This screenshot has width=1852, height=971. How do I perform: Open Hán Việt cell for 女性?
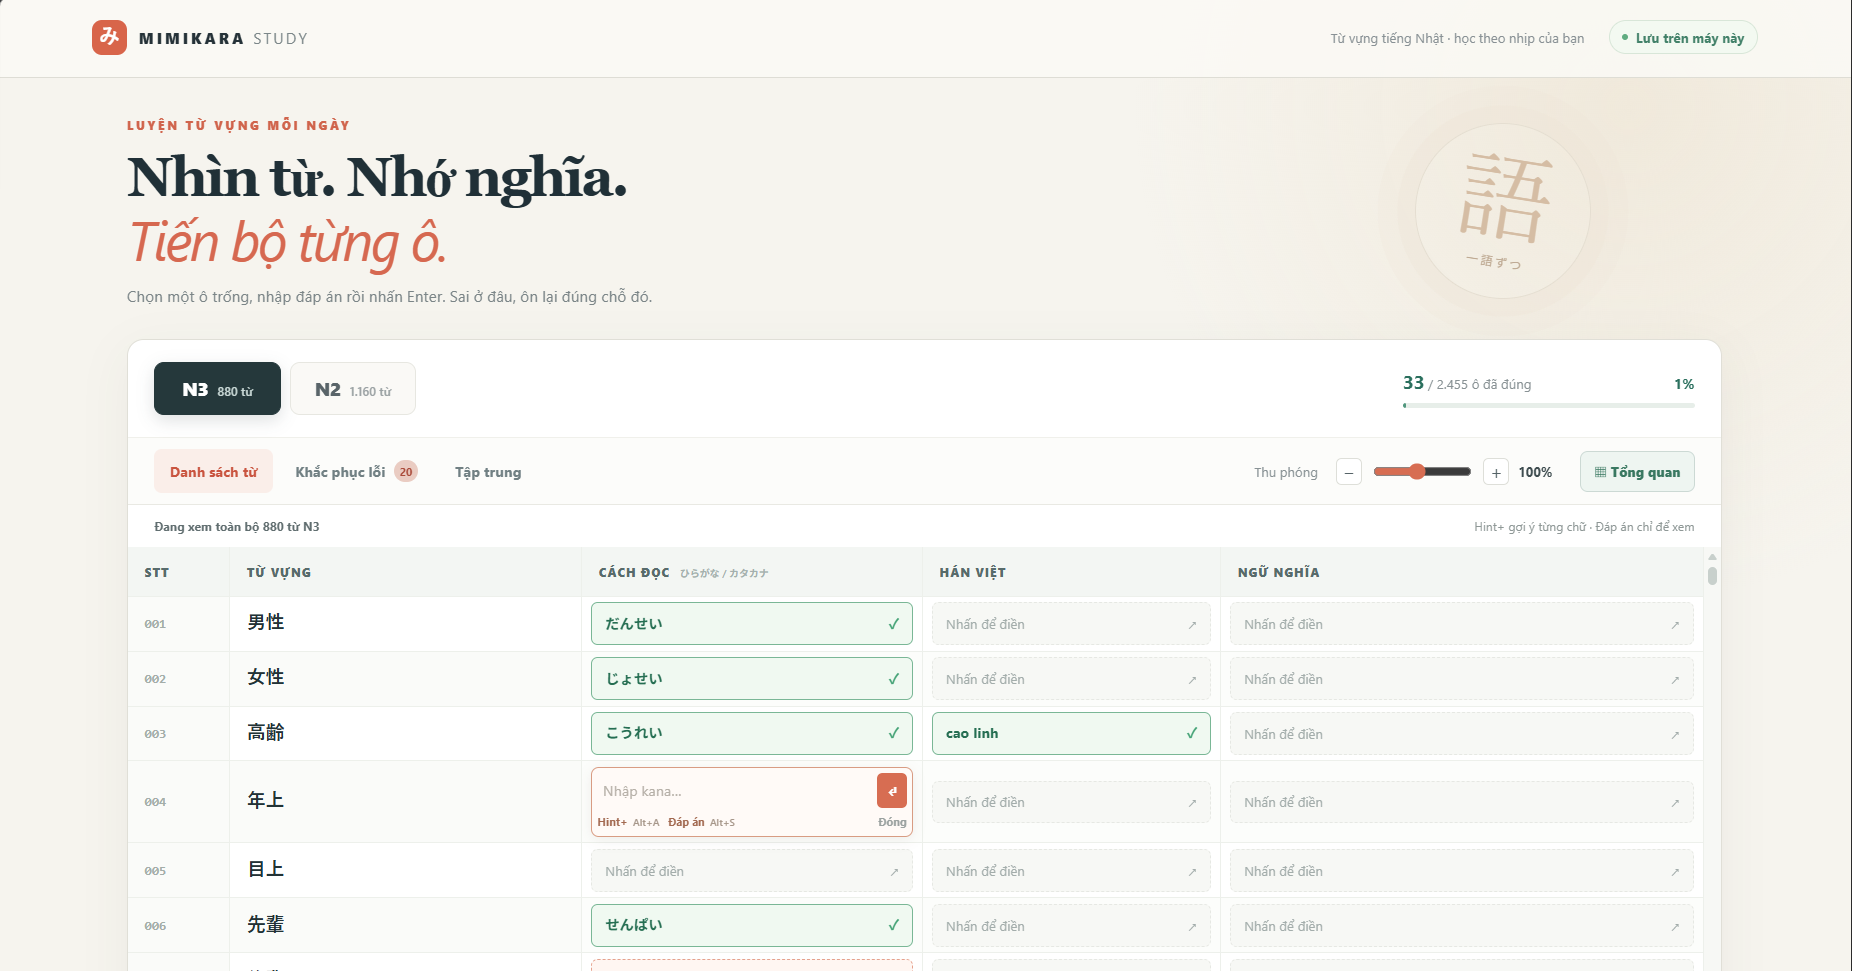[1071, 679]
